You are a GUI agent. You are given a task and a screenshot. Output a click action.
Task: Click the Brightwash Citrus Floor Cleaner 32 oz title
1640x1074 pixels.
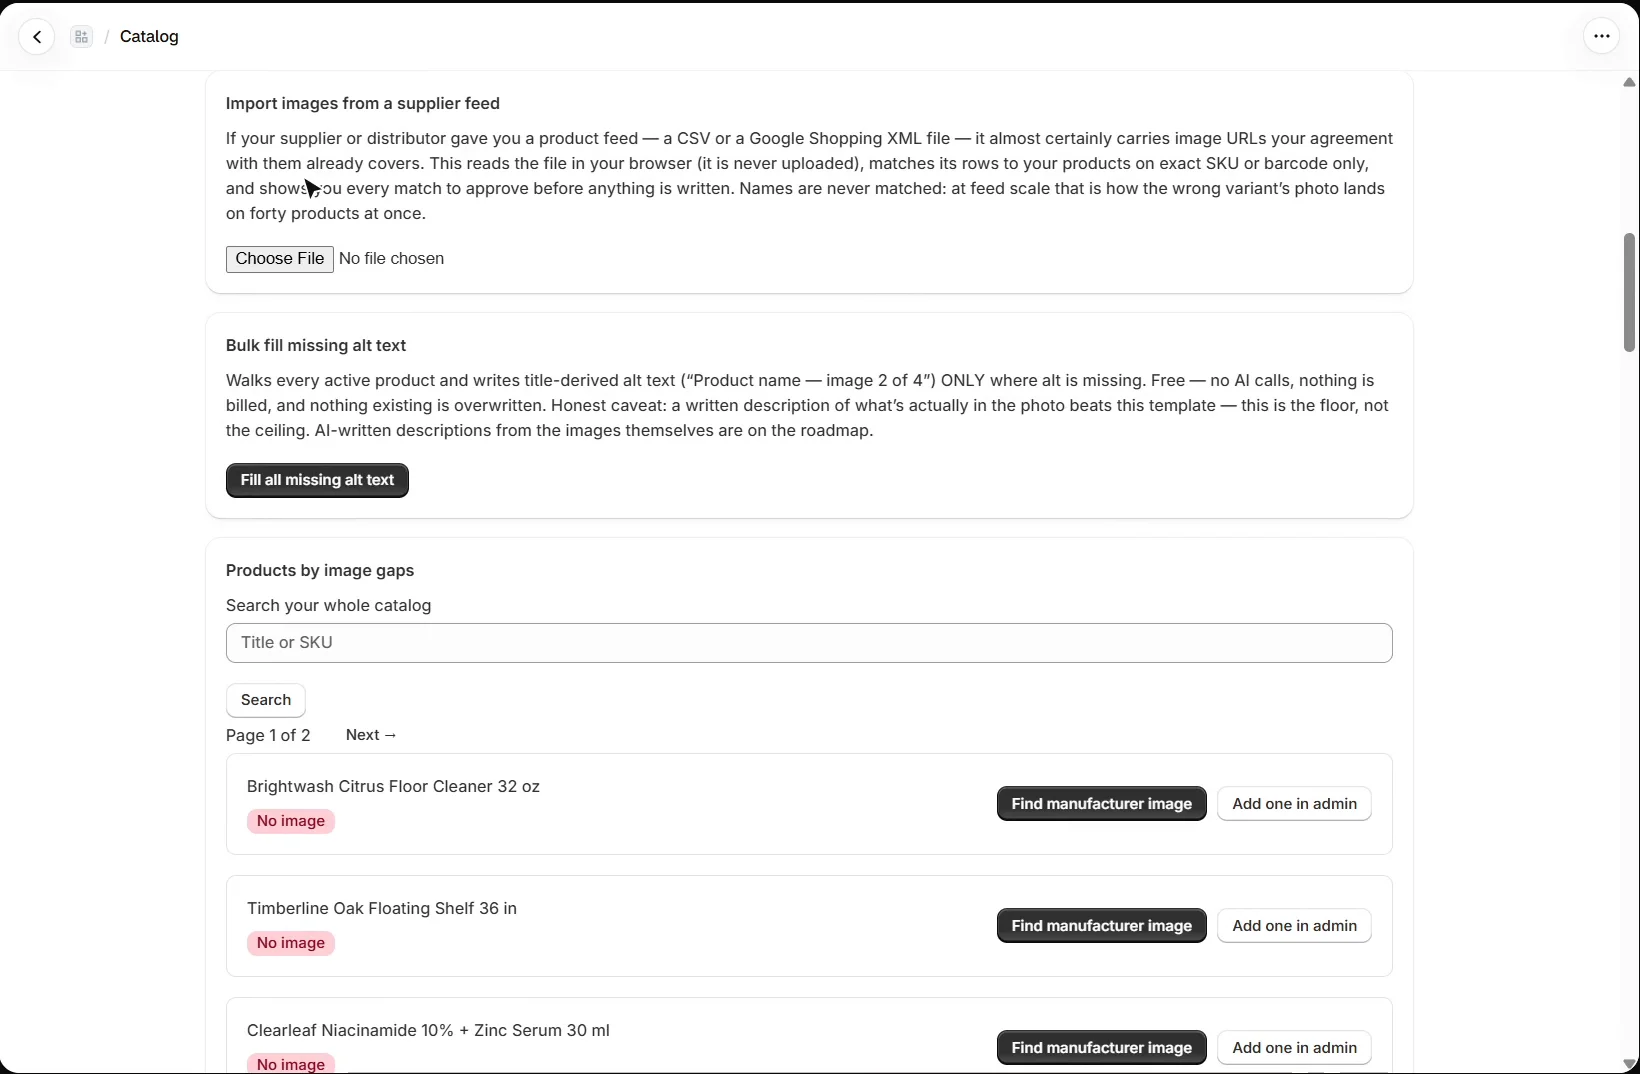[x=393, y=787]
